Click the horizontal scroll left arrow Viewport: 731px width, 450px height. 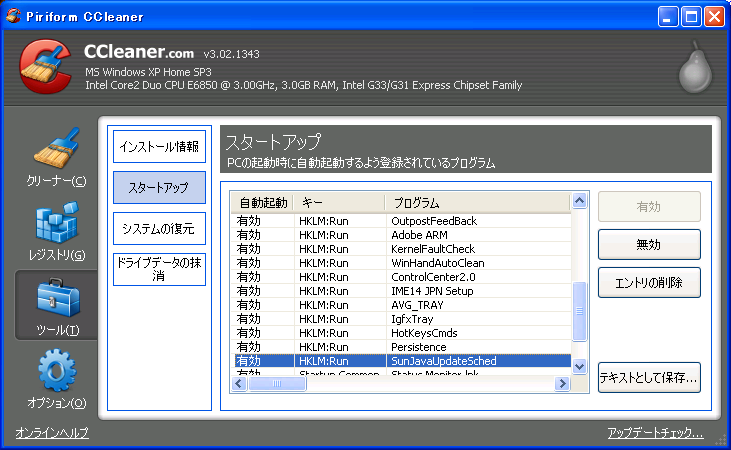pos(239,384)
